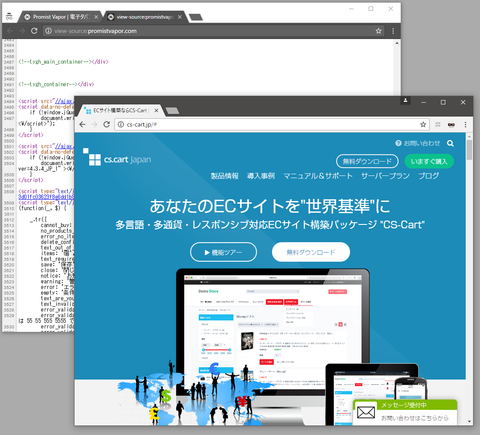
Task: Click the cs.cart Japan logo
Action: (117, 157)
